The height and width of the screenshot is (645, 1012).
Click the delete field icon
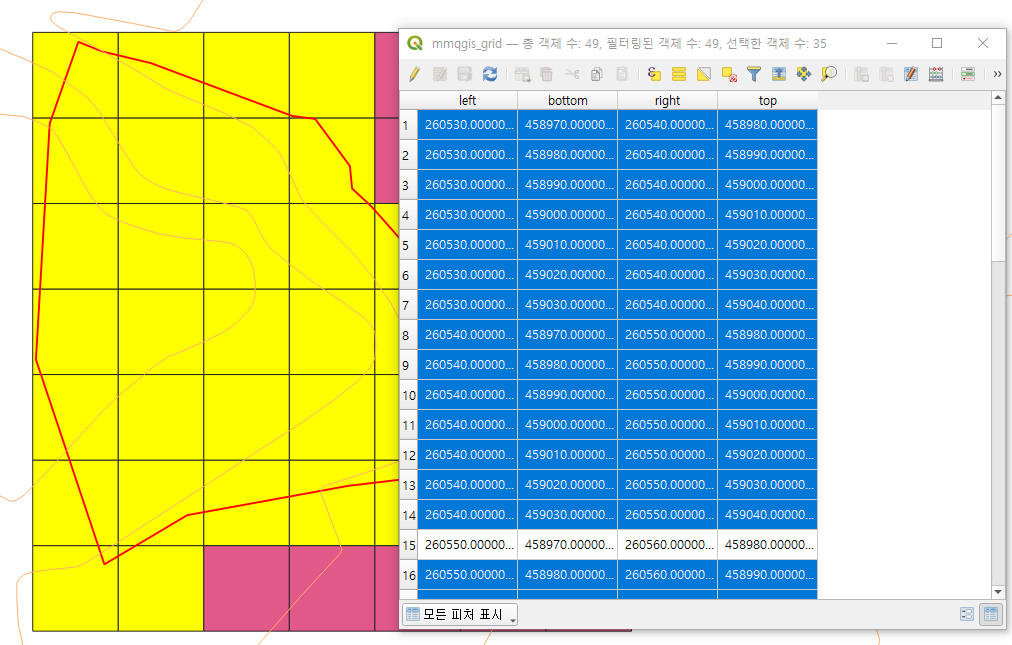(886, 74)
